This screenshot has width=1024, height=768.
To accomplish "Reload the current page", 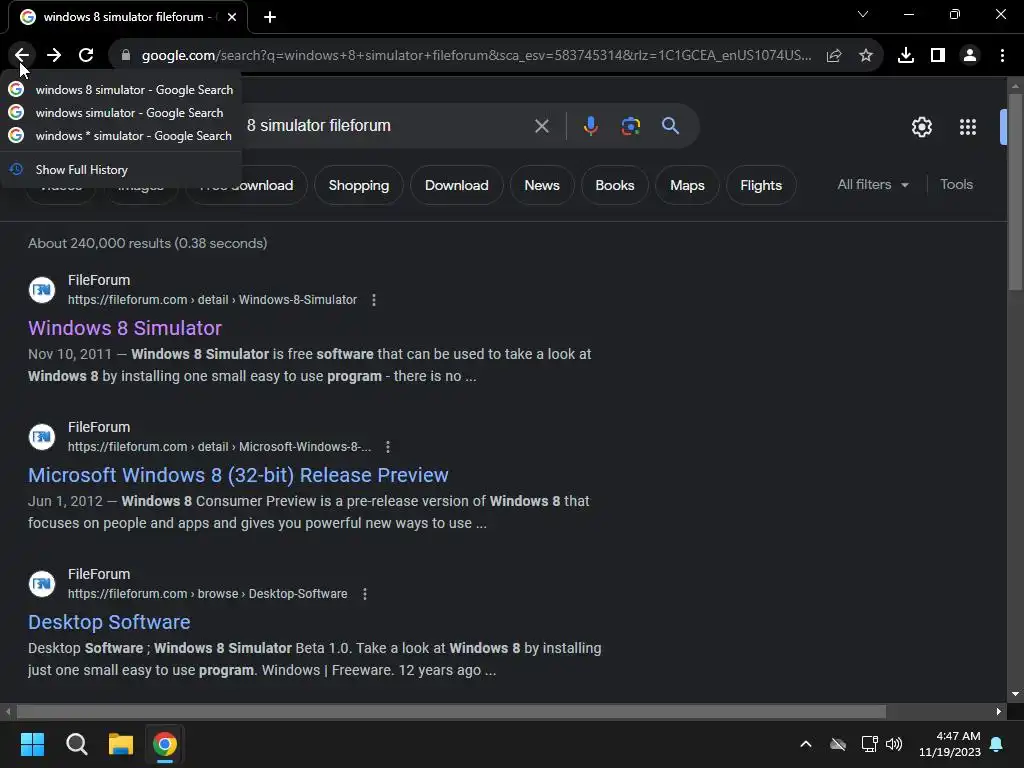I will (86, 56).
